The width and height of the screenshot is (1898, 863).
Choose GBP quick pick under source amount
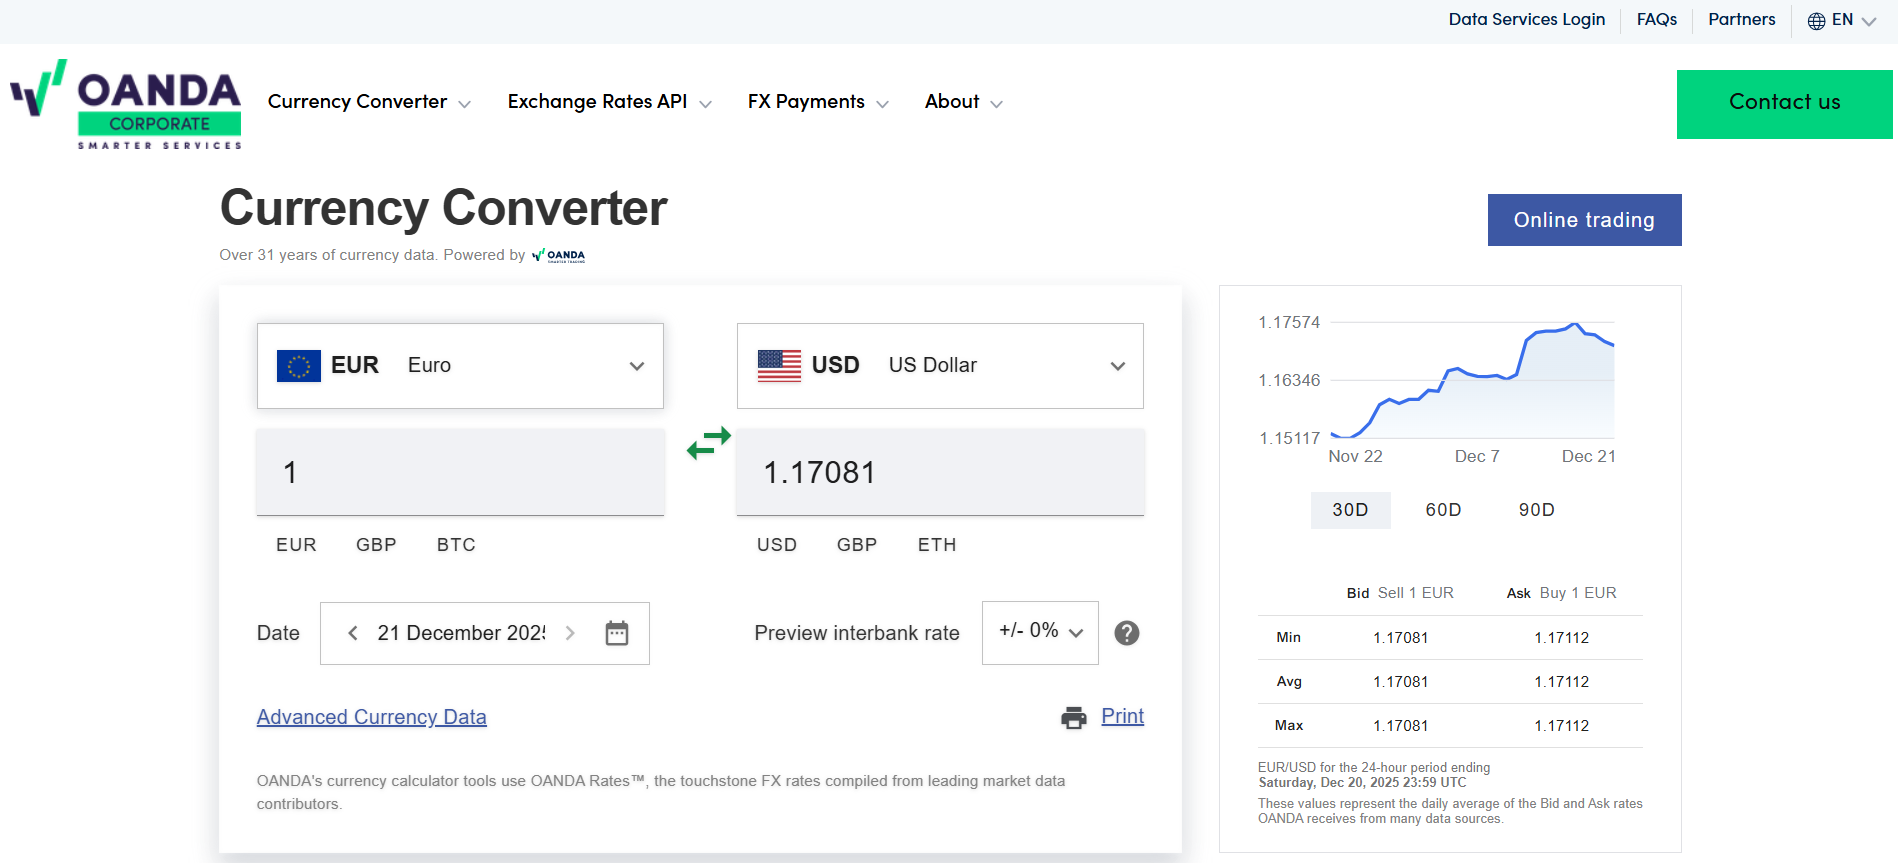377,545
